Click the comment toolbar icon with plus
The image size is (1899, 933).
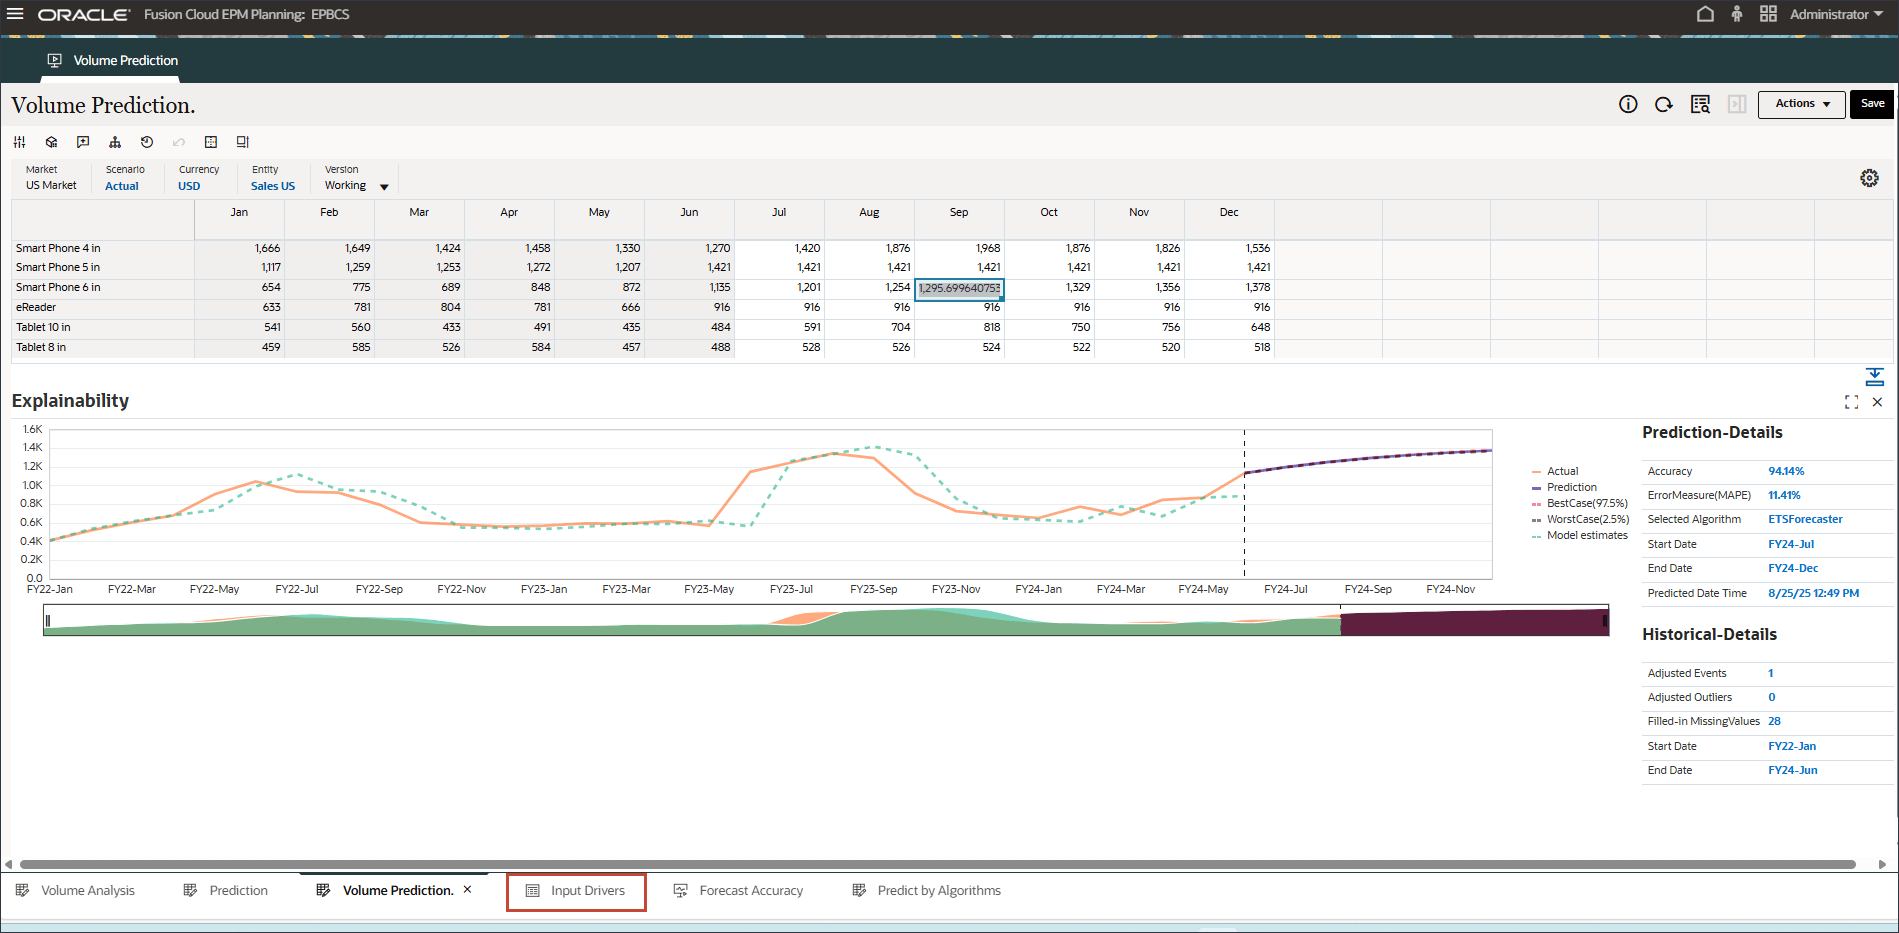point(83,142)
